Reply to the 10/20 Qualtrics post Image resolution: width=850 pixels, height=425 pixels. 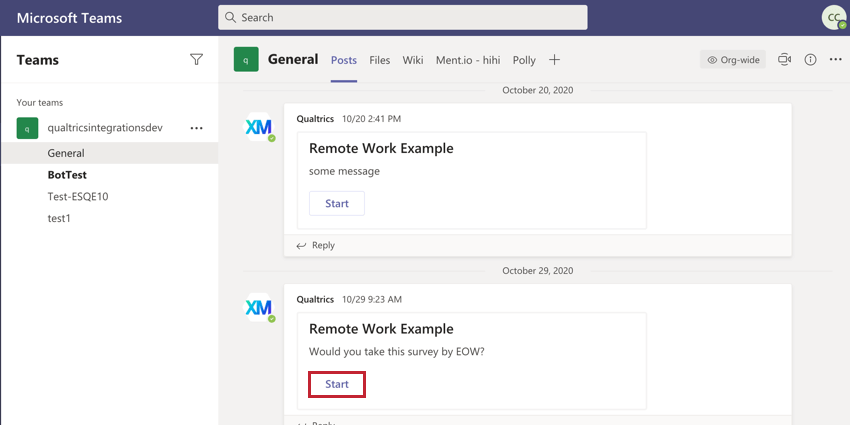click(x=315, y=246)
